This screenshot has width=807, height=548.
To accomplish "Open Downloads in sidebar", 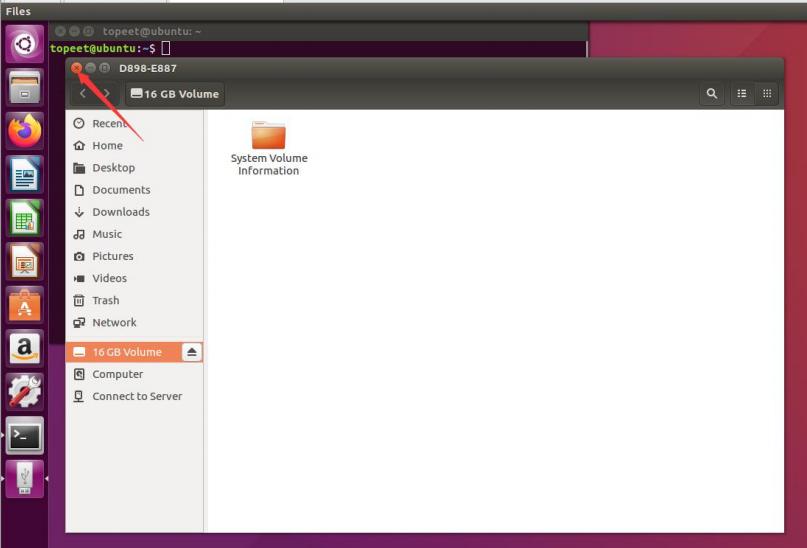I will coord(134,212).
